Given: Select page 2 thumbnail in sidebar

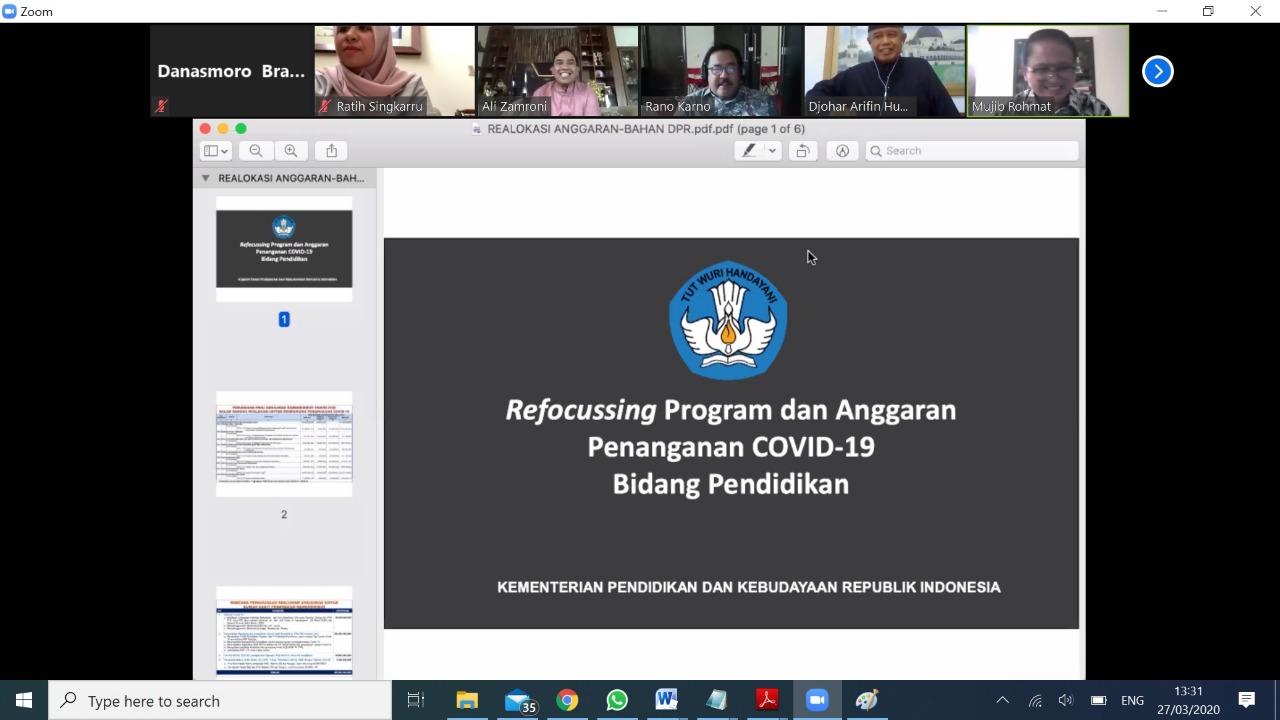Looking at the screenshot, I should point(284,444).
